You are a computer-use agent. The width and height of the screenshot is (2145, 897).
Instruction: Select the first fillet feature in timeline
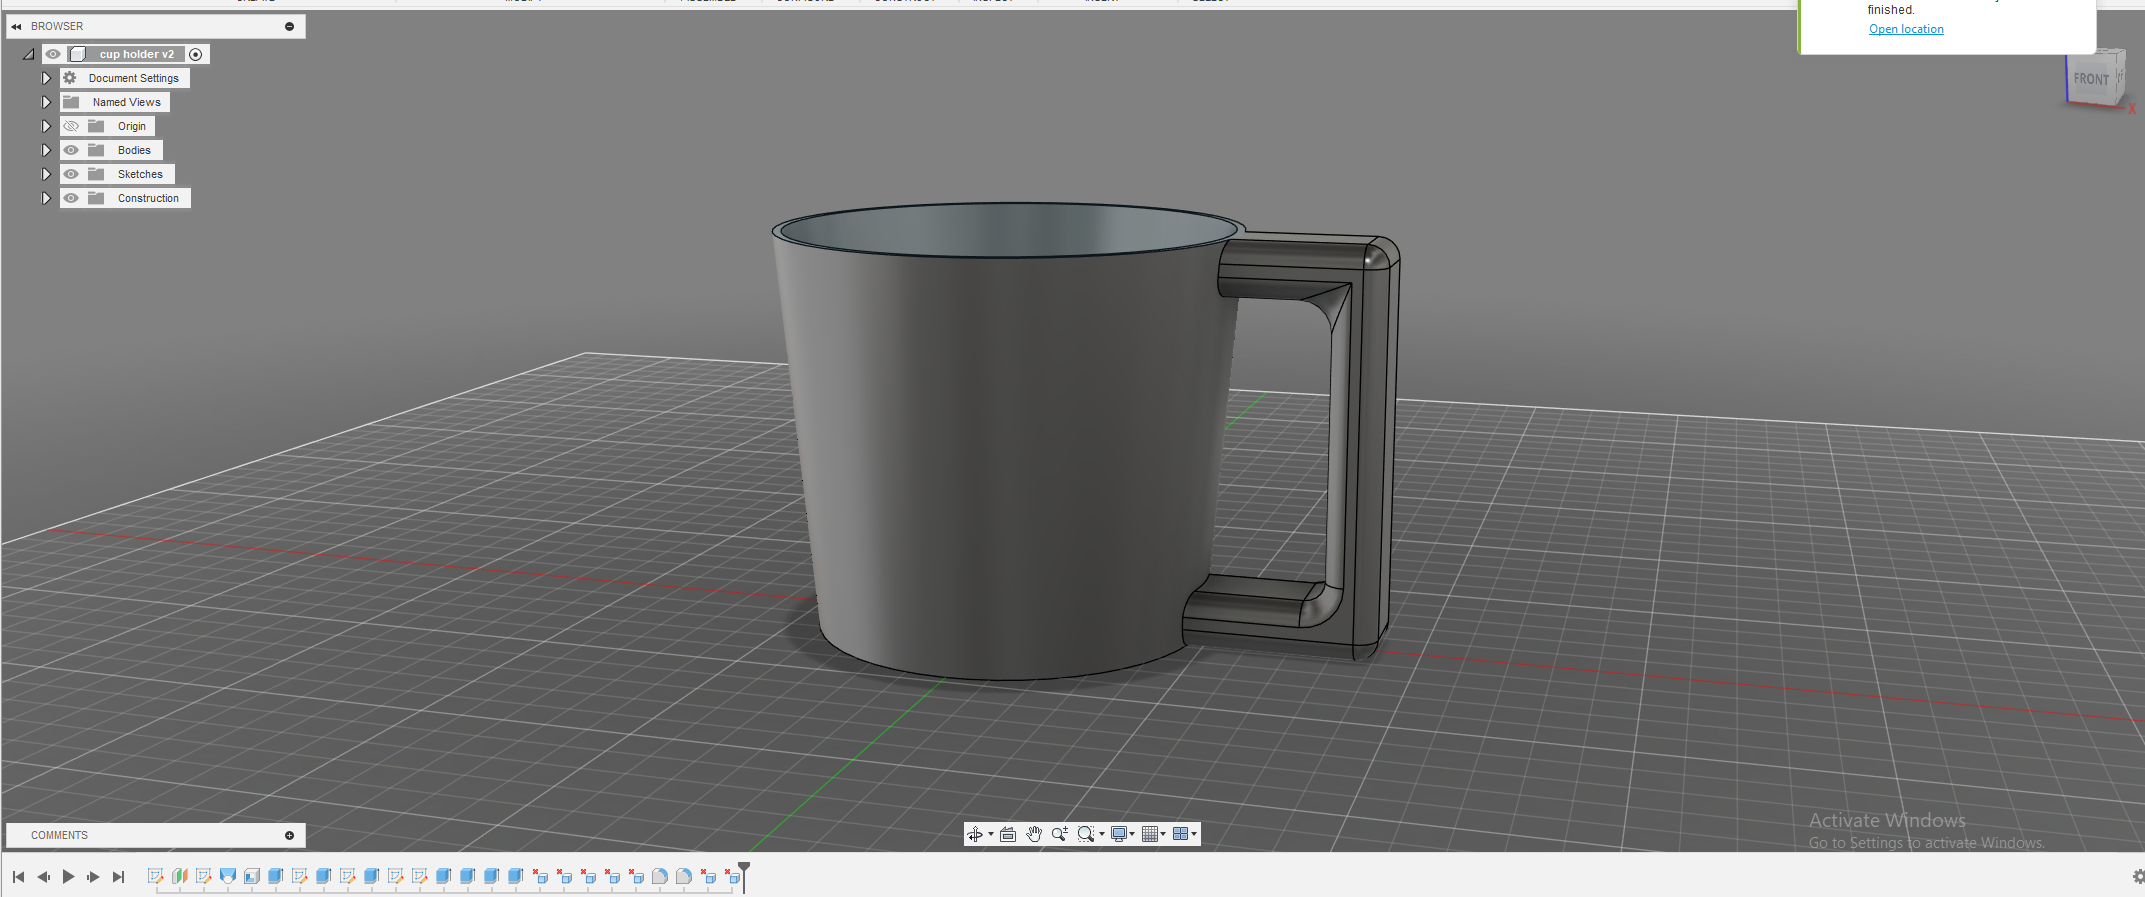[x=660, y=876]
